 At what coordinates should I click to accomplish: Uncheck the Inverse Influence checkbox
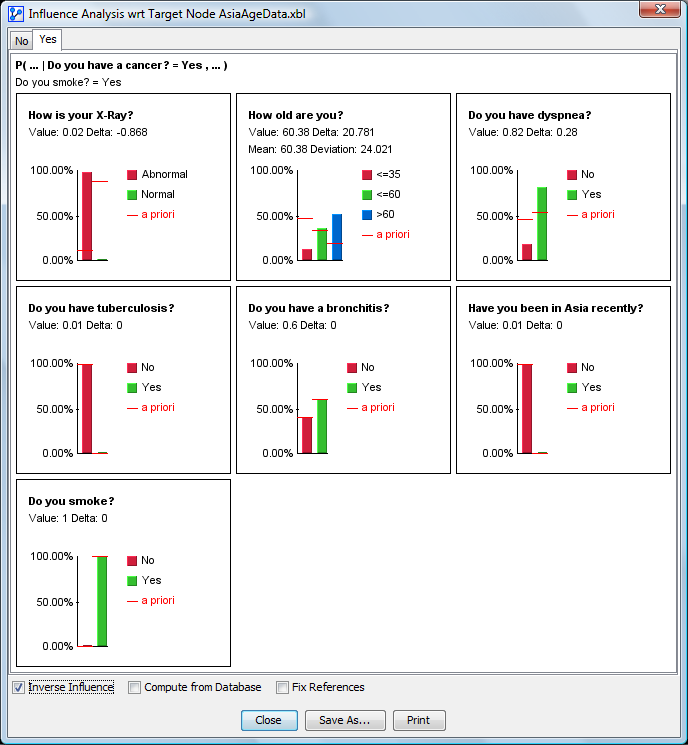[x=18, y=687]
